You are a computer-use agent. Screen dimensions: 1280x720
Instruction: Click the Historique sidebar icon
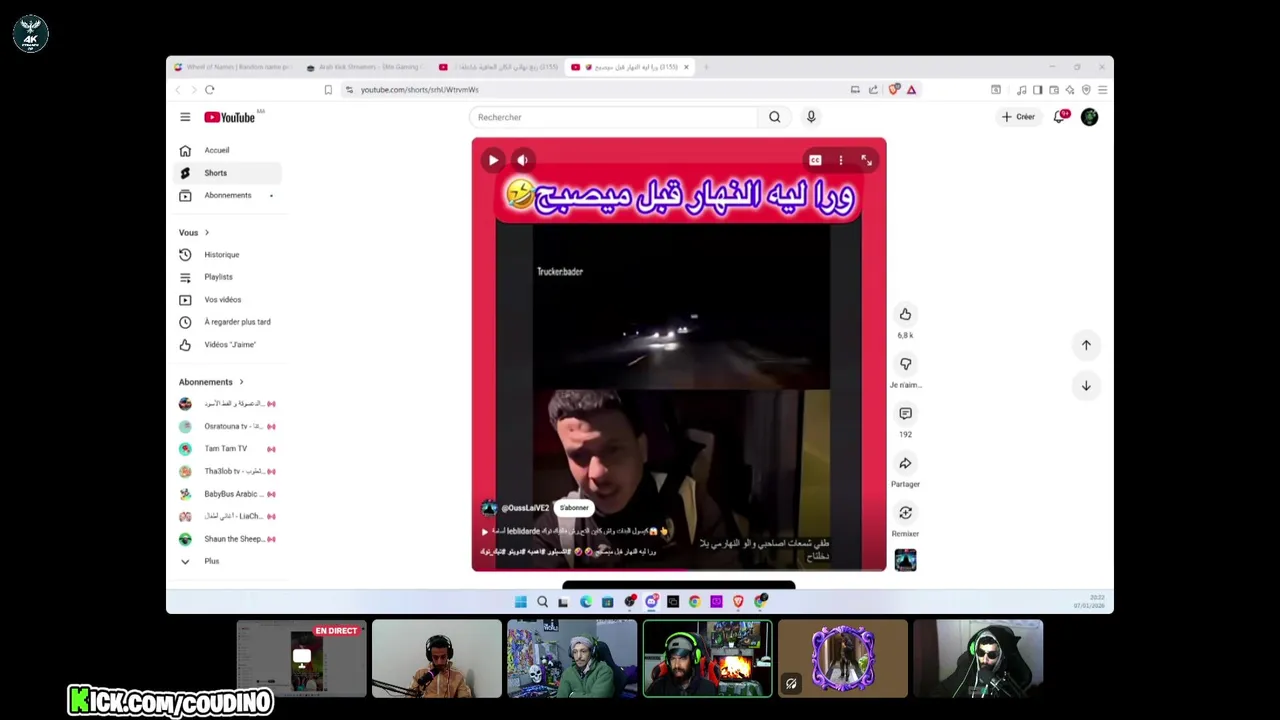(x=185, y=255)
